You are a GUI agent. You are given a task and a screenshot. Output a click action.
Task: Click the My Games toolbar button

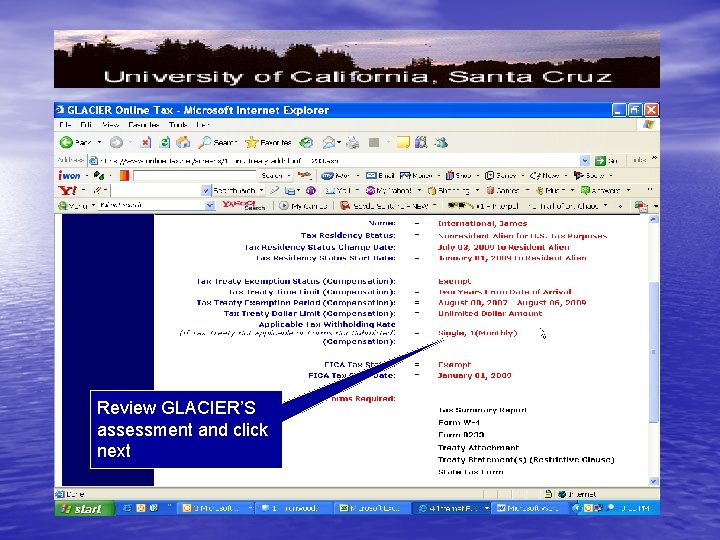coord(303,206)
